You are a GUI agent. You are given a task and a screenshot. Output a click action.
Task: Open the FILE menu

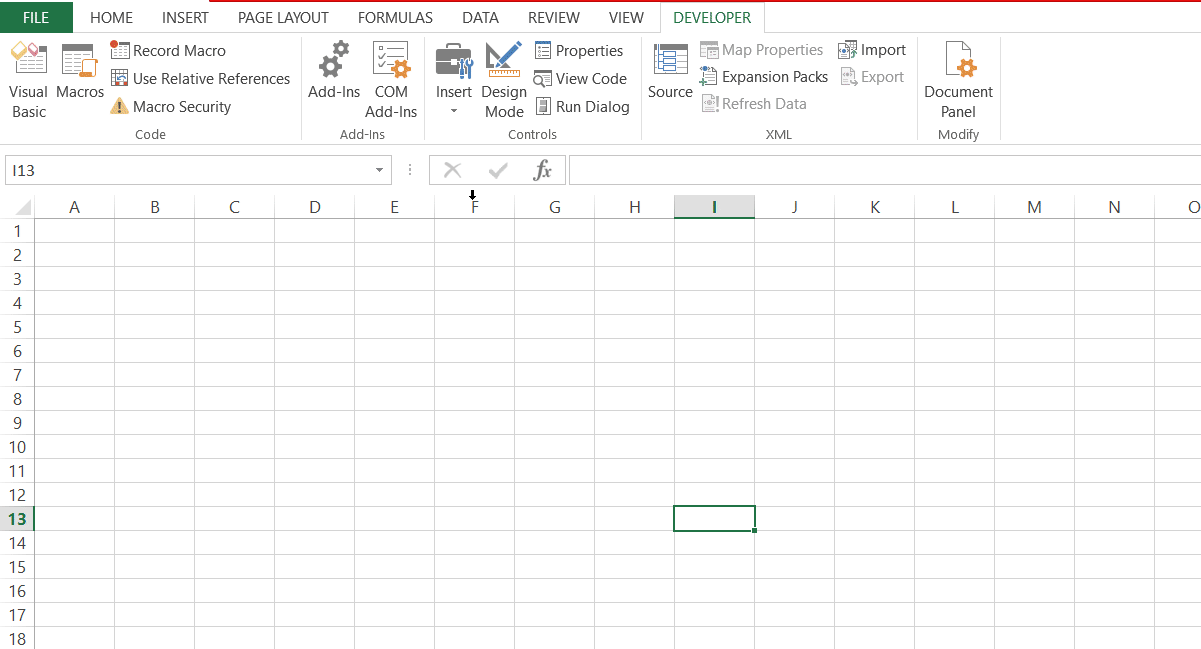[x=36, y=17]
